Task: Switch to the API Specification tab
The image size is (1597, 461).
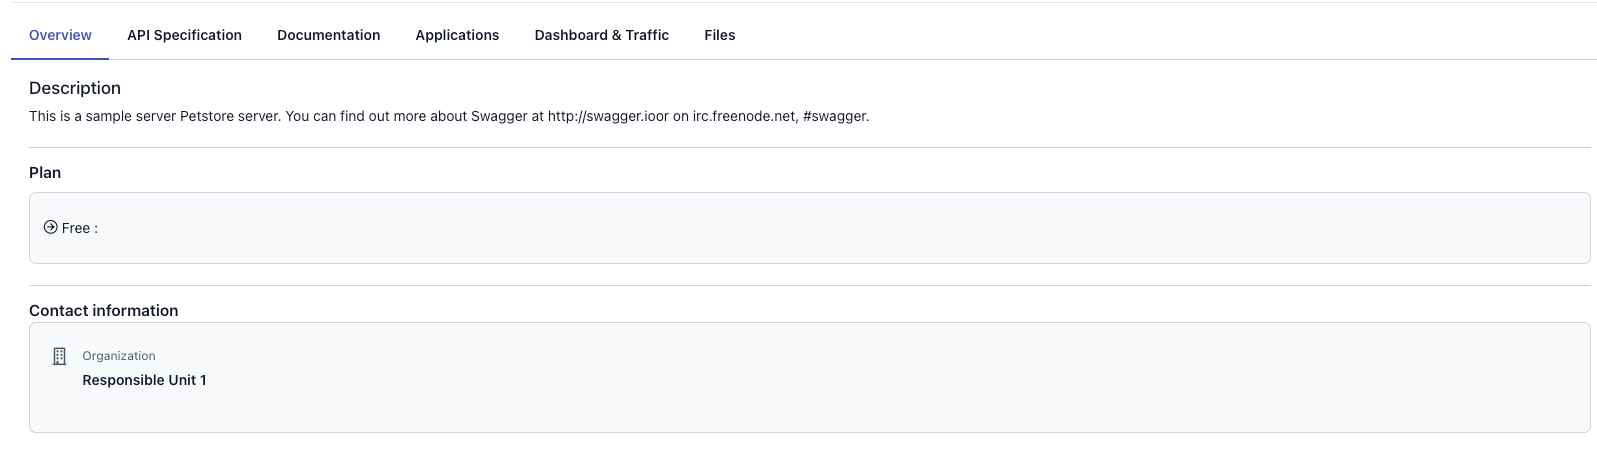Action: (184, 35)
